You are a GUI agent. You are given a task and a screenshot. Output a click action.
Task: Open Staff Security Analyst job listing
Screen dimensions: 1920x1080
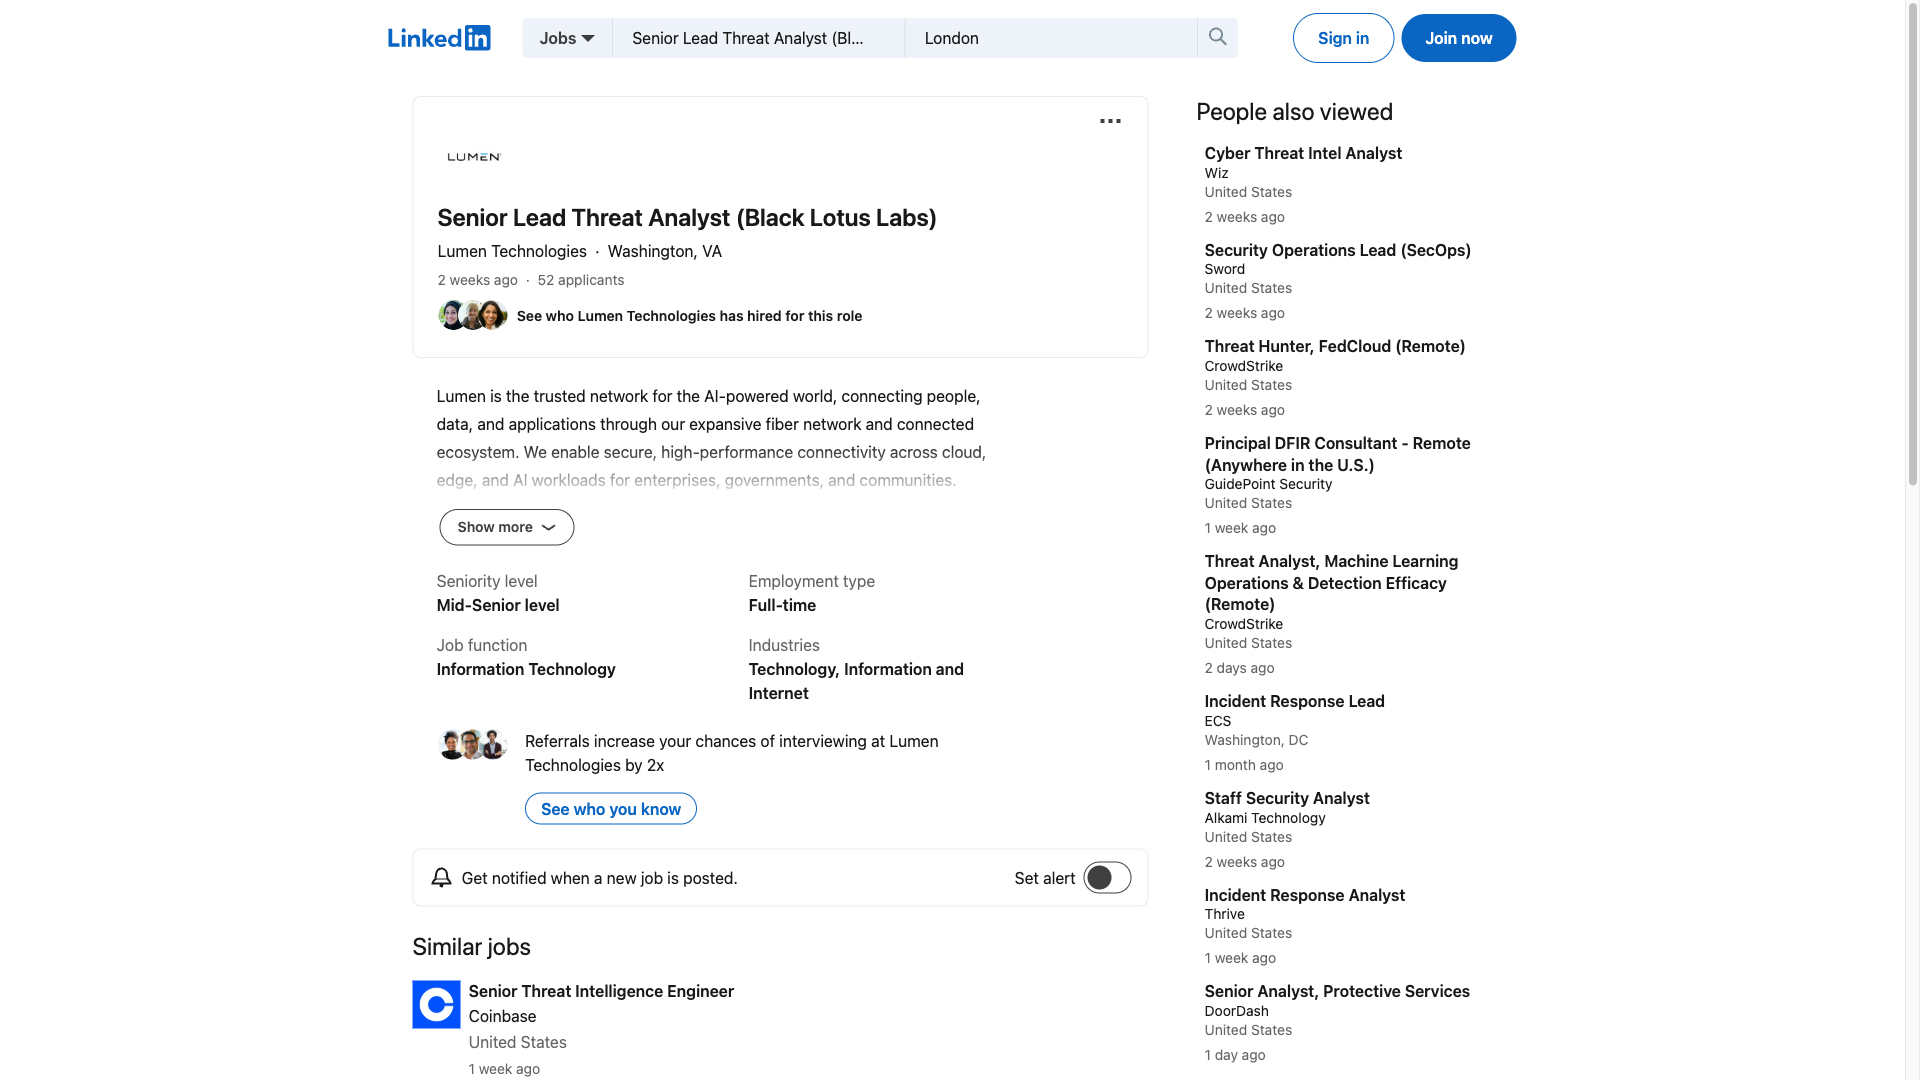coord(1286,798)
